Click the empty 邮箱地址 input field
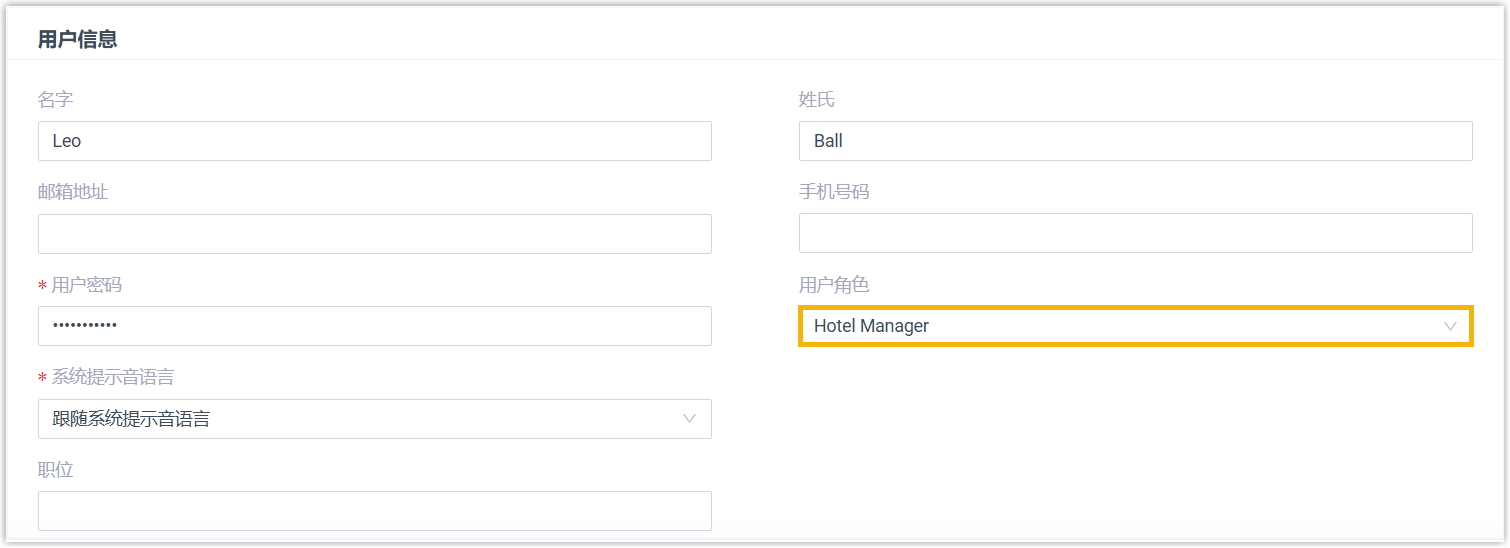Viewport: 1510px width, 548px height. point(374,234)
